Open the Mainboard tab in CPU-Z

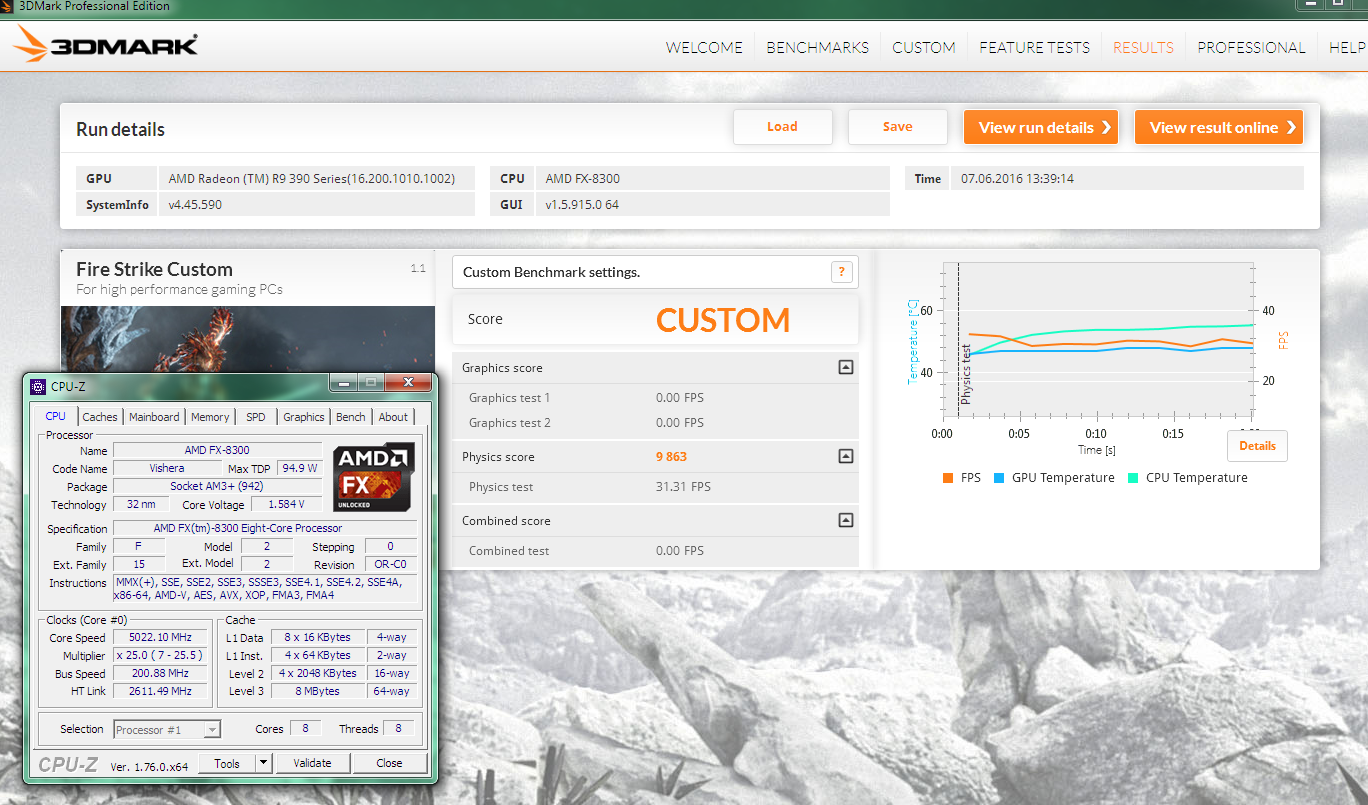[154, 417]
